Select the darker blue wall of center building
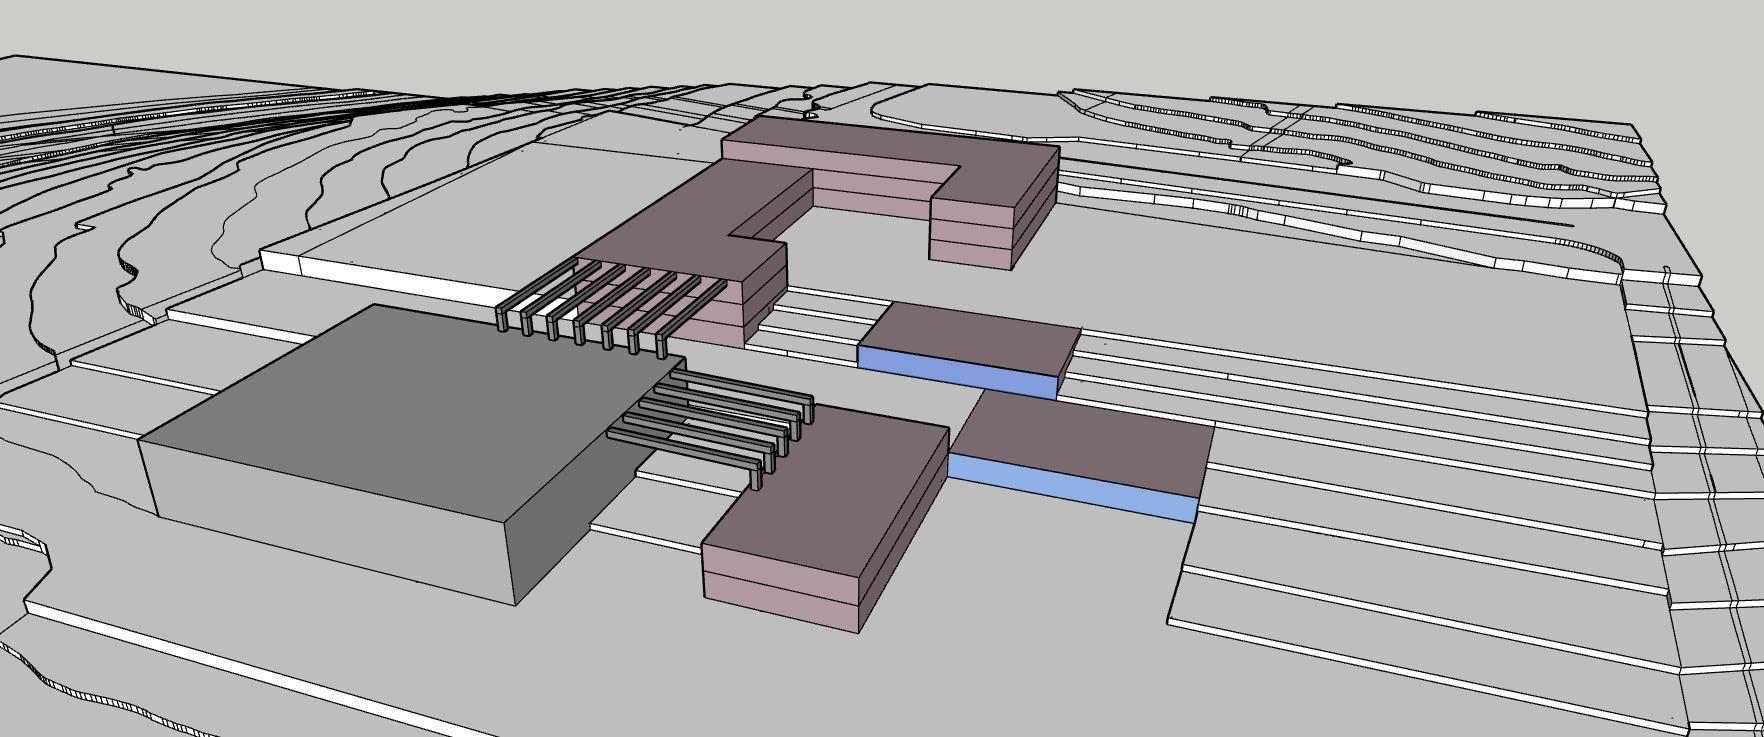This screenshot has width=1764, height=737. 955,370
